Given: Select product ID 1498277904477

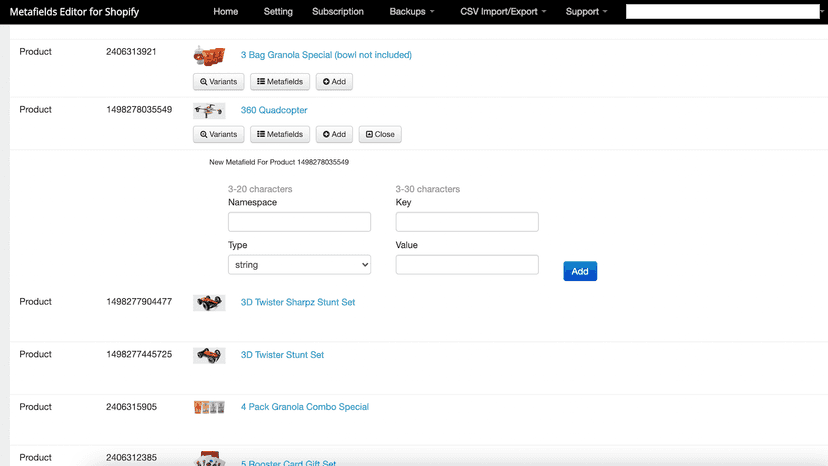Looking at the screenshot, I should 139,302.
